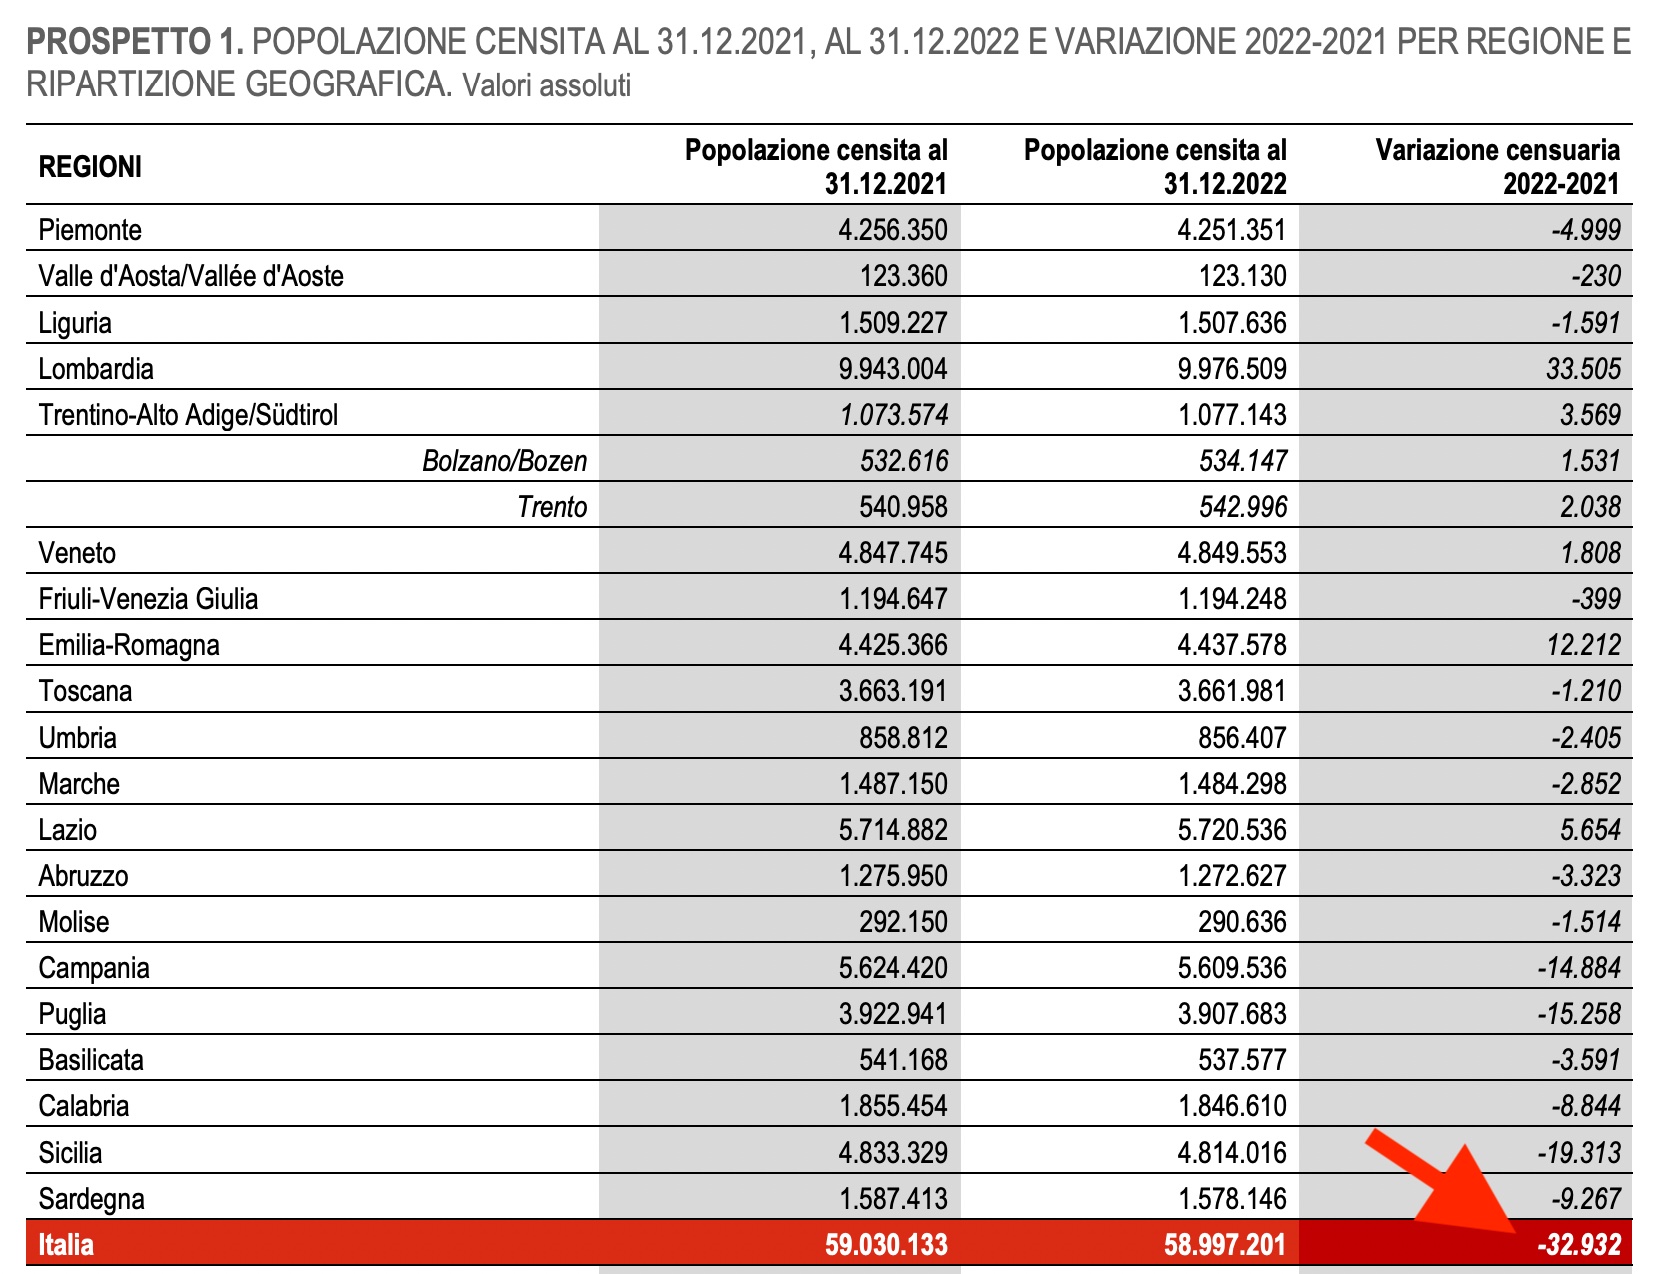Select the Popolazione censita al 31.12.2021 header
The height and width of the screenshot is (1274, 1680).
click(x=817, y=167)
